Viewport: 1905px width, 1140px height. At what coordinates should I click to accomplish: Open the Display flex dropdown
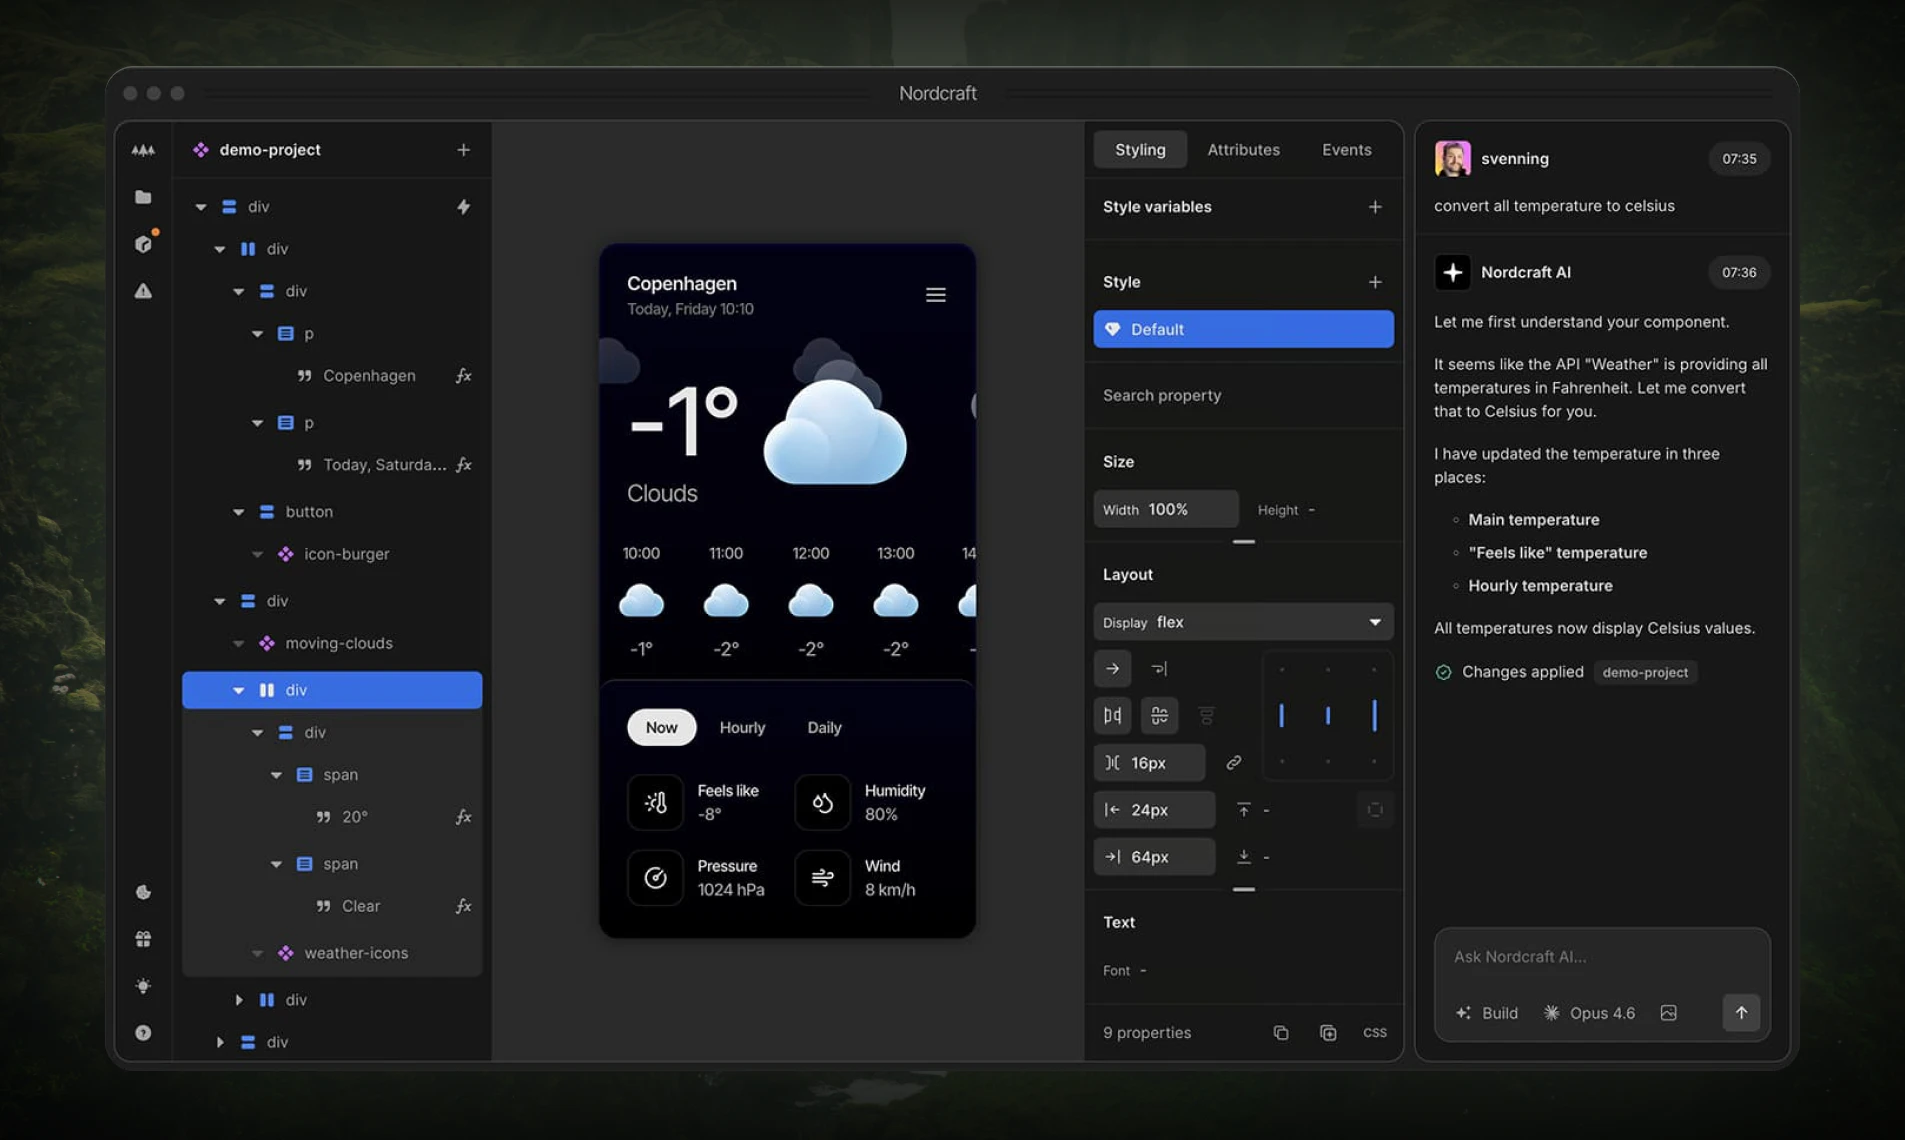tap(1242, 621)
